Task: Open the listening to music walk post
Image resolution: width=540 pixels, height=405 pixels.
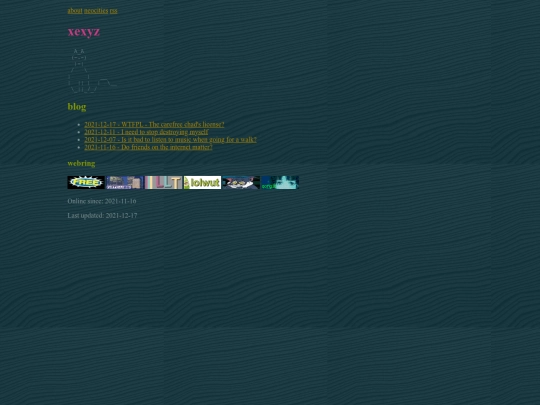Action: click(170, 139)
